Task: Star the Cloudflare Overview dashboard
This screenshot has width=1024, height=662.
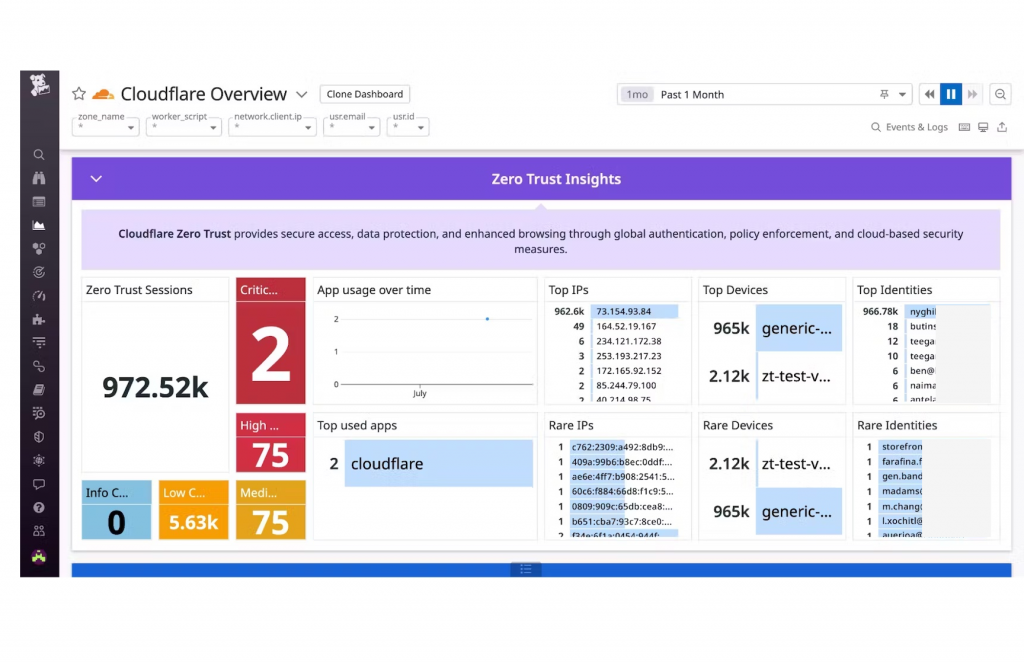Action: click(79, 93)
